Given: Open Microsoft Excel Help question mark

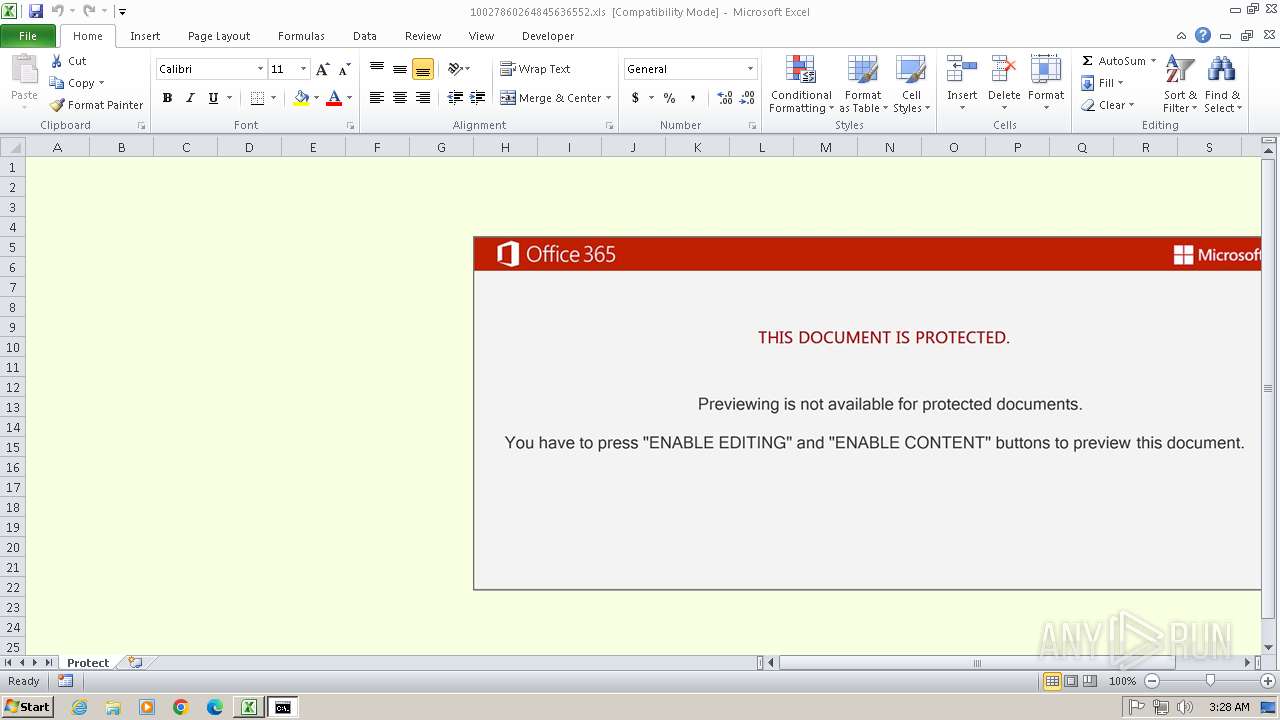Looking at the screenshot, I should pos(1203,36).
